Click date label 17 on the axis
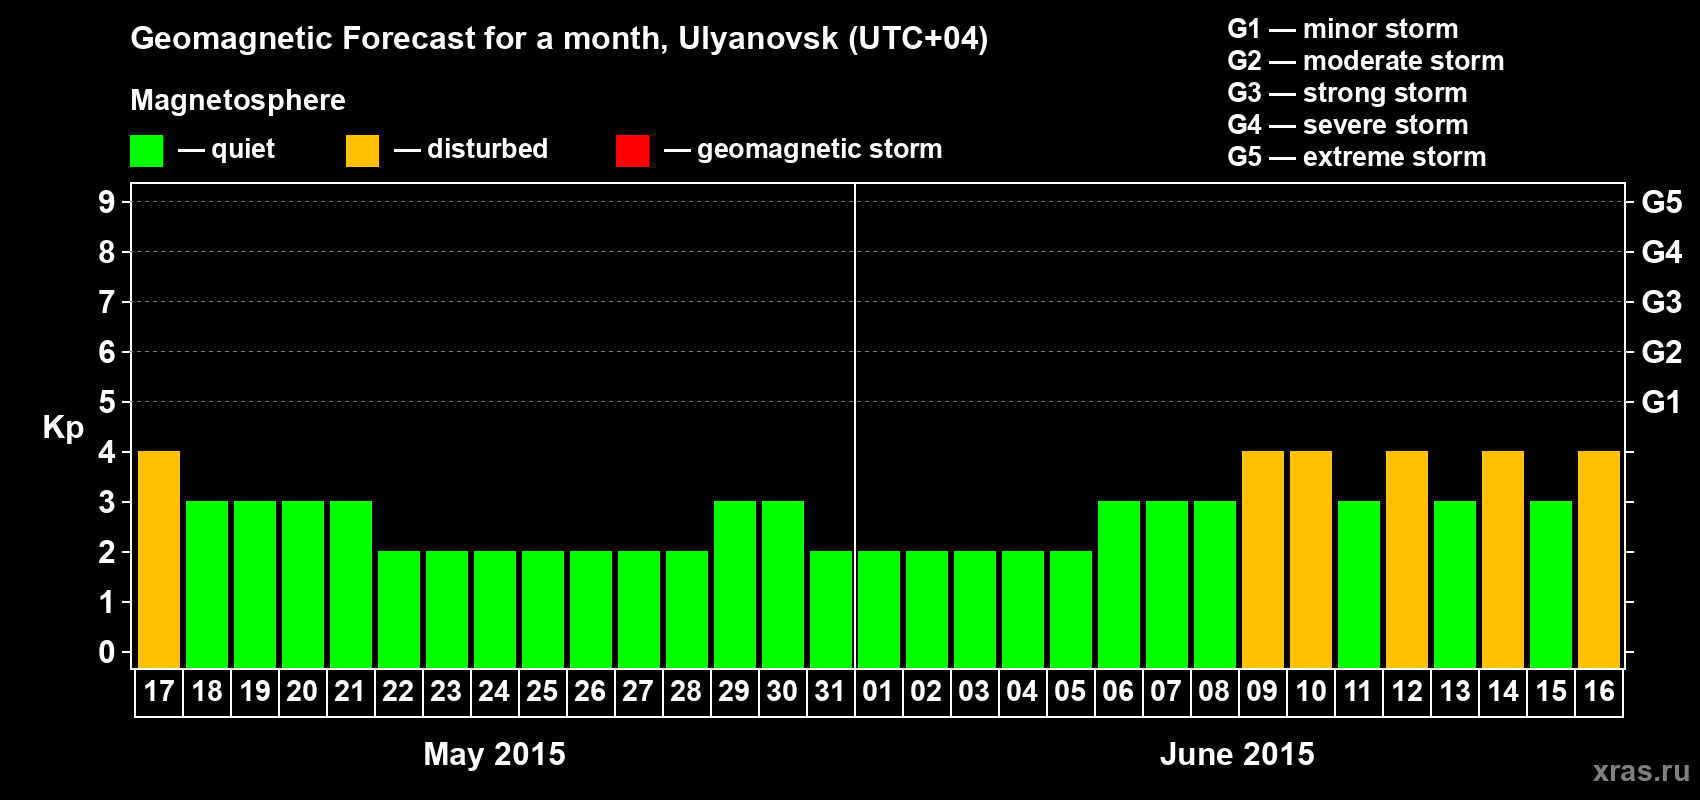The height and width of the screenshot is (800, 1700). point(159,692)
